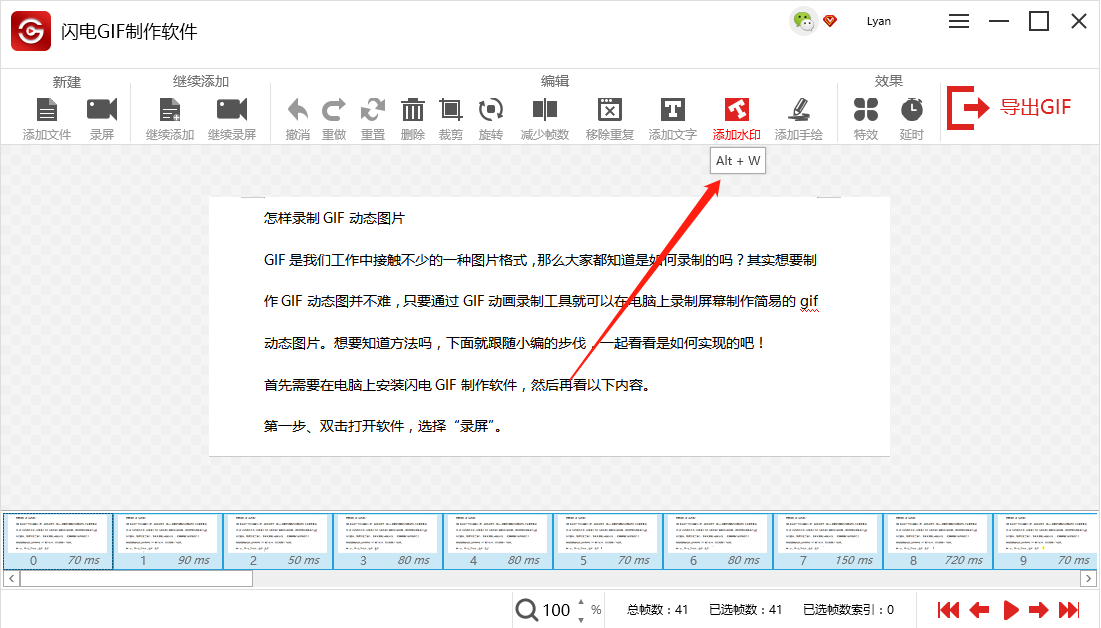Open the Lyan user account
Screen dimensions: 1101x628
[x=878, y=21]
